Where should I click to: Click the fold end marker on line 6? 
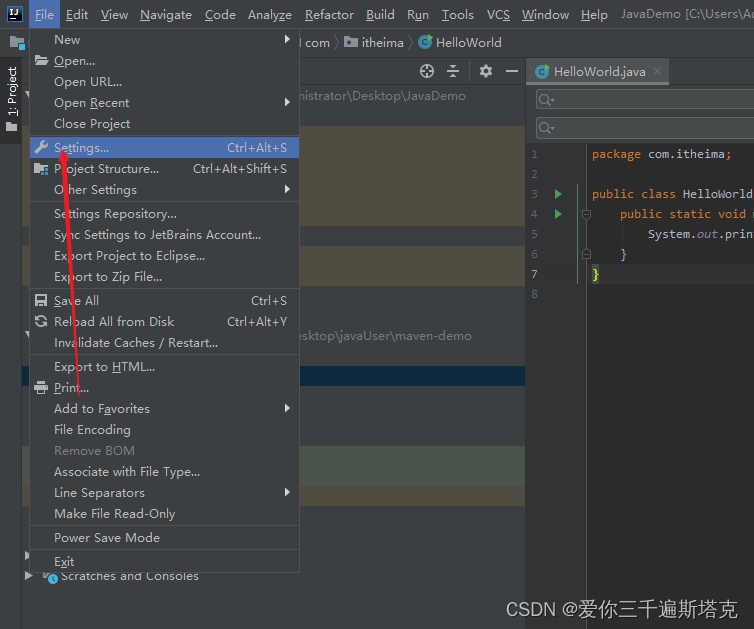click(x=586, y=254)
